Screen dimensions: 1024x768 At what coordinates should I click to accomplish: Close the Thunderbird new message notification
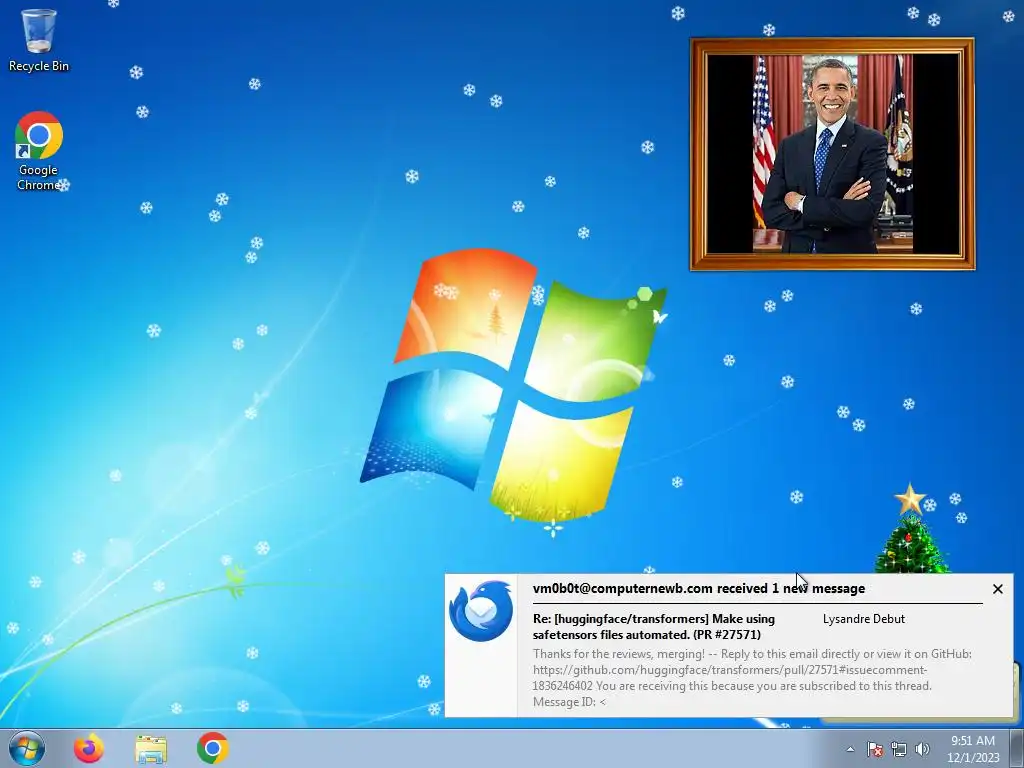pyautogui.click(x=998, y=589)
